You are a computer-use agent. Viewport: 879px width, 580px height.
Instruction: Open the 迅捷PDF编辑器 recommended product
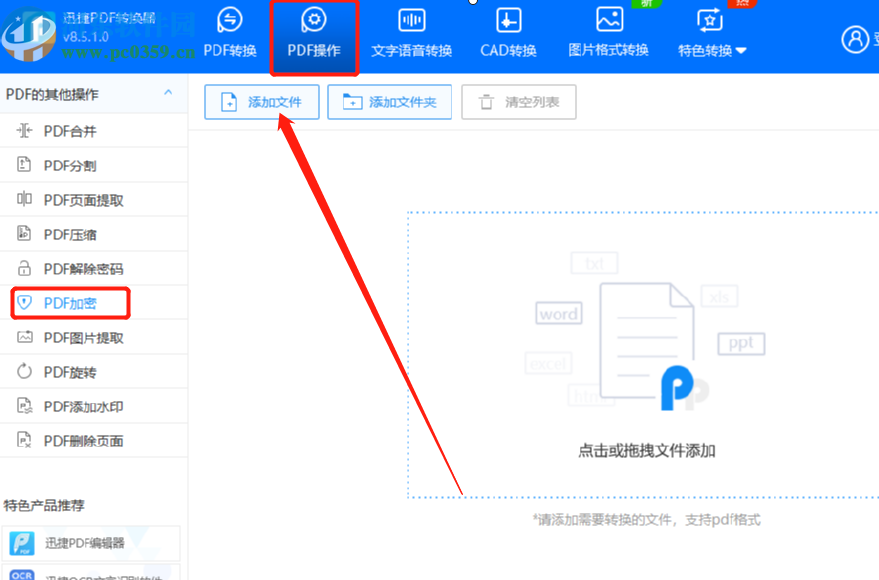click(91, 542)
